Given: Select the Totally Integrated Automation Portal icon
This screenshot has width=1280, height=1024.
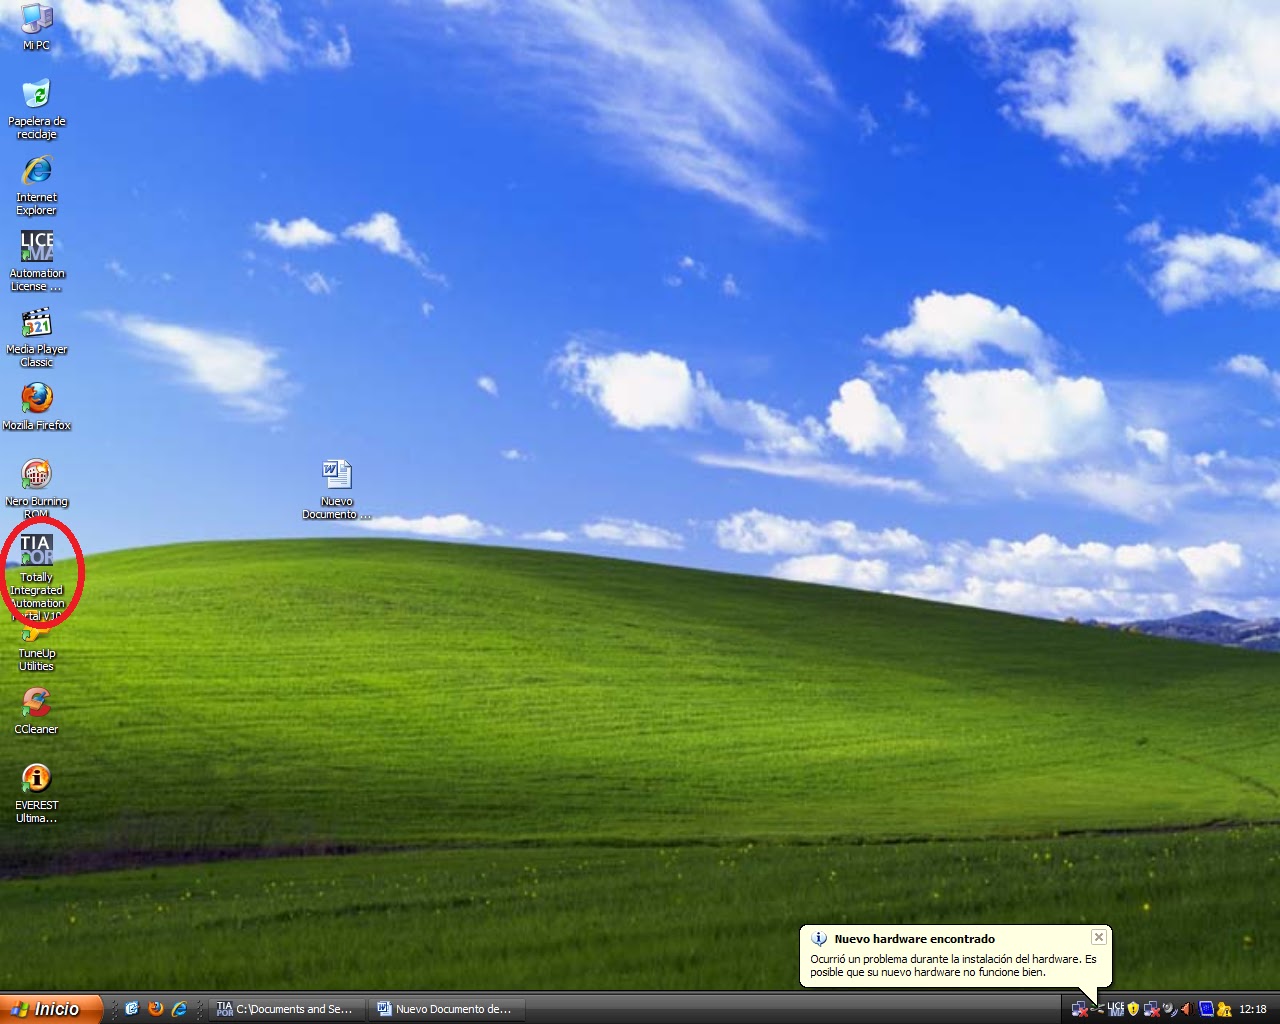Looking at the screenshot, I should click(x=36, y=576).
